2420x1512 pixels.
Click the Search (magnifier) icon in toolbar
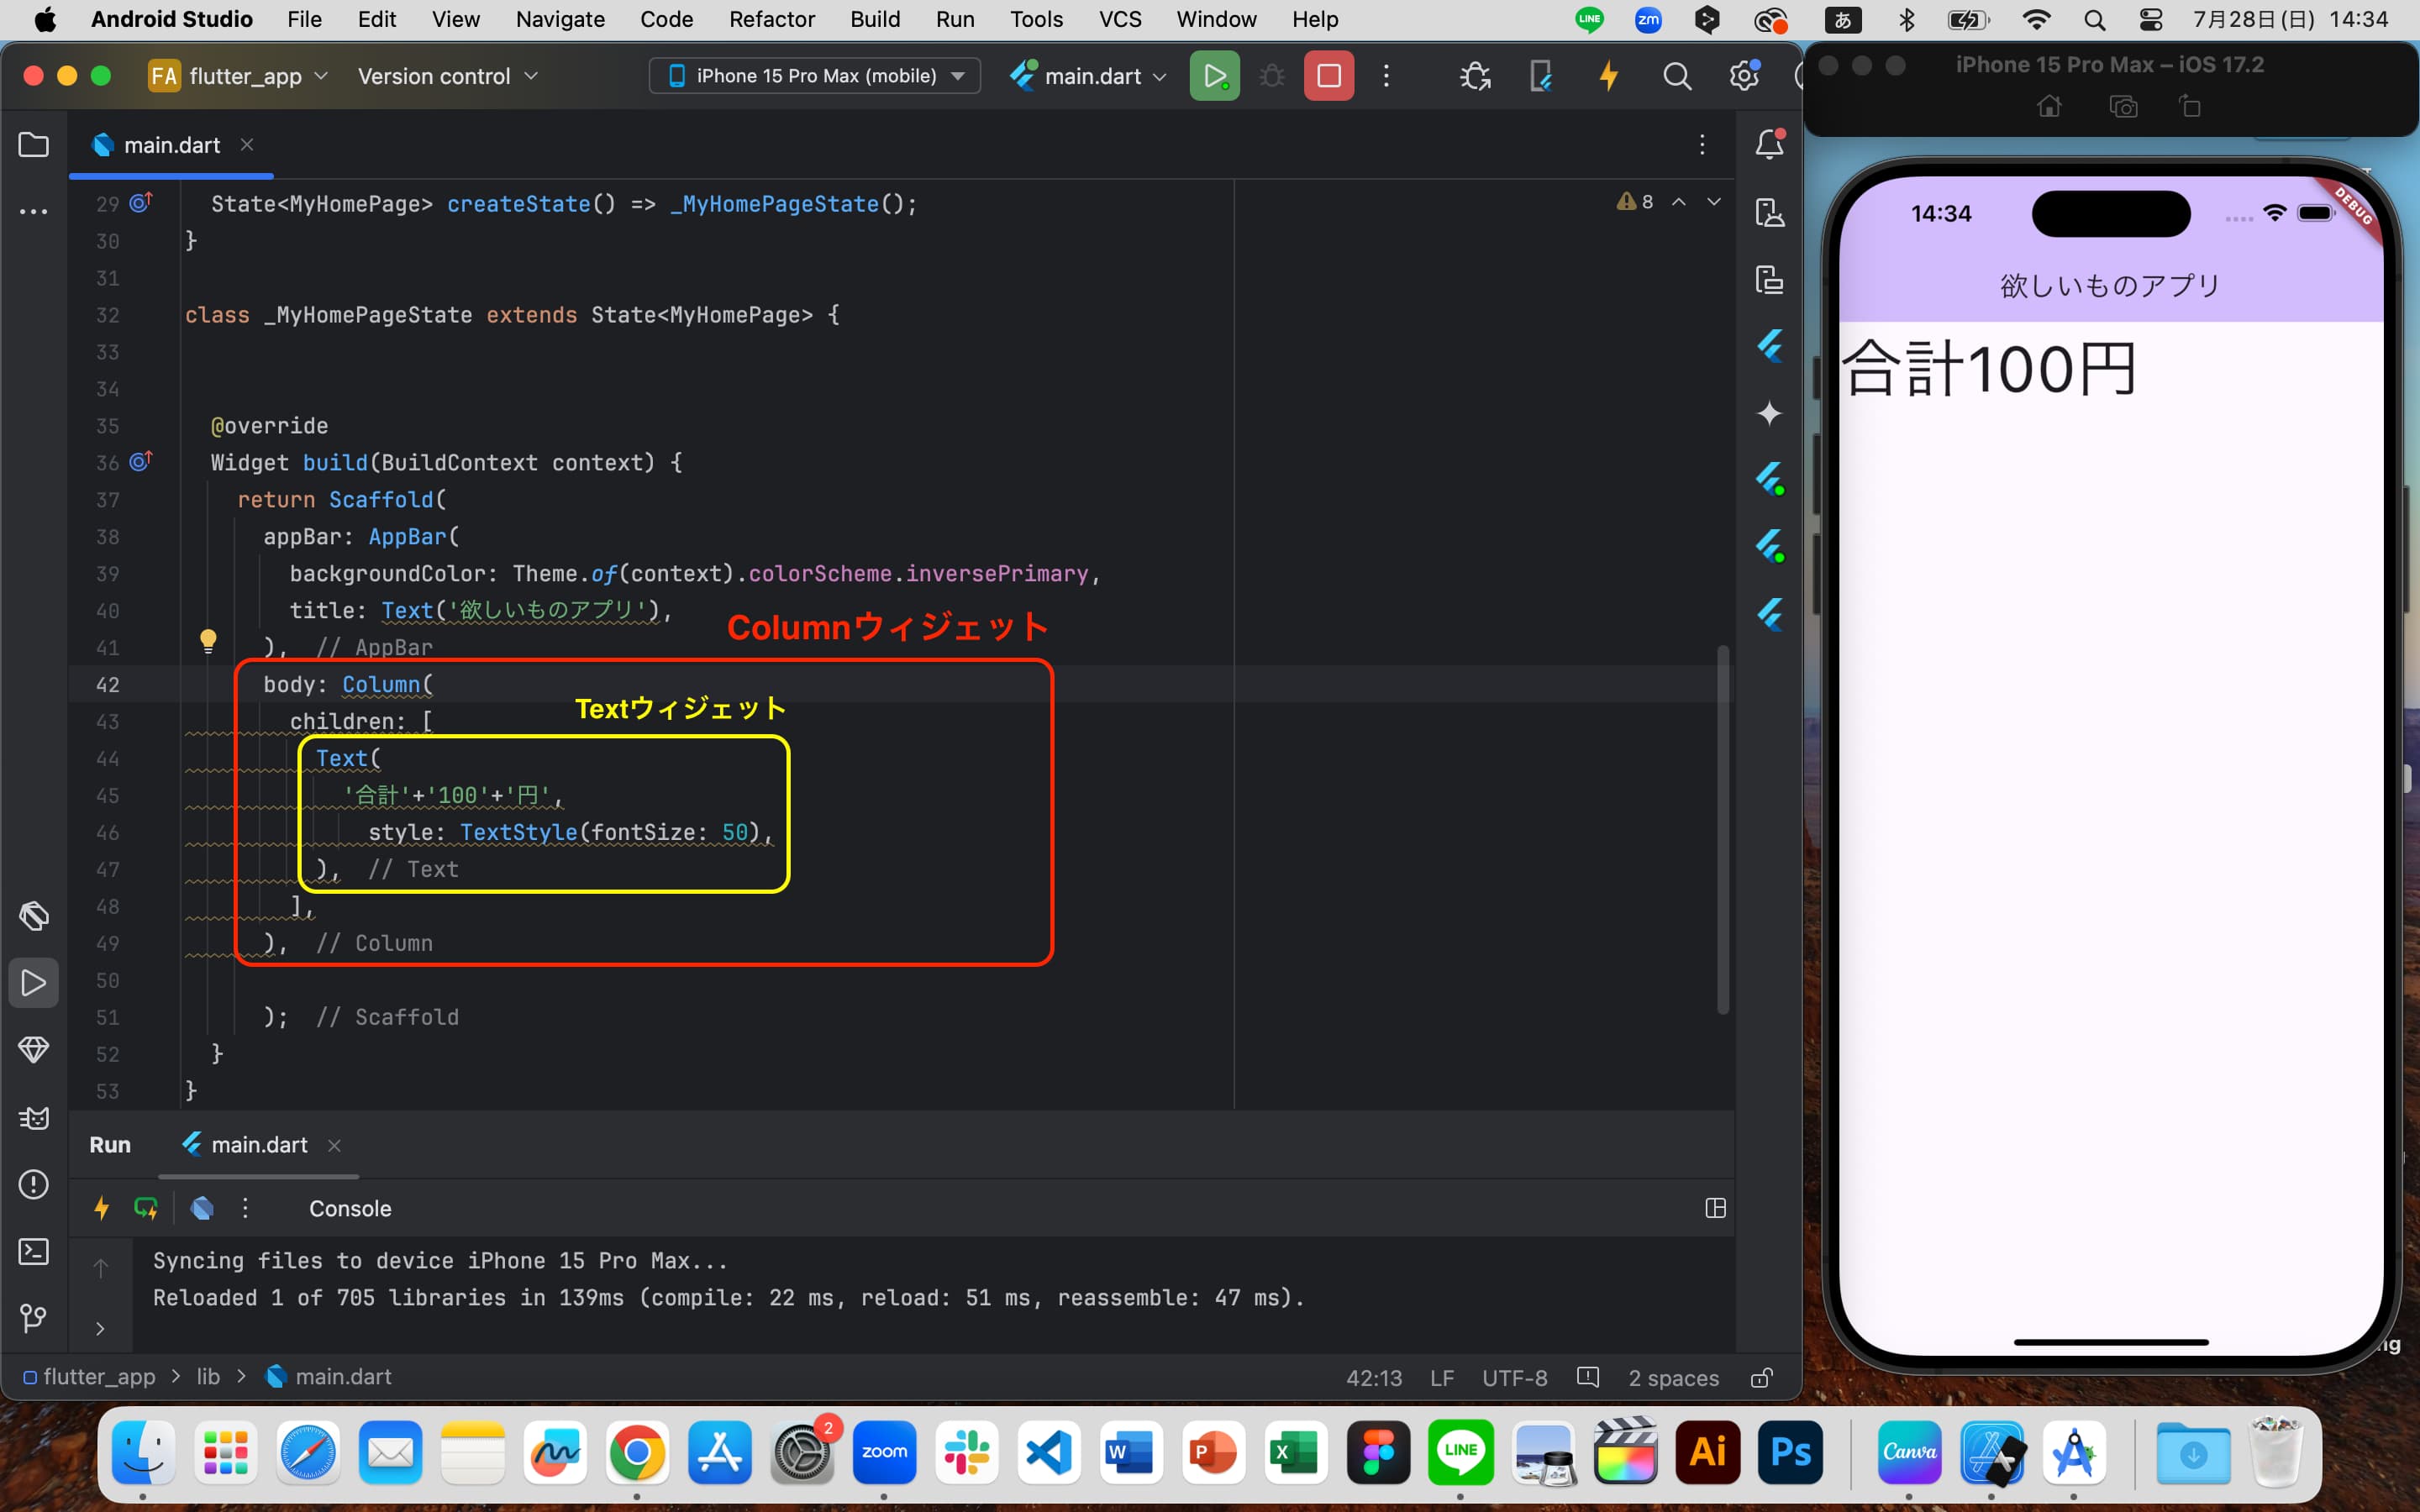(1676, 75)
